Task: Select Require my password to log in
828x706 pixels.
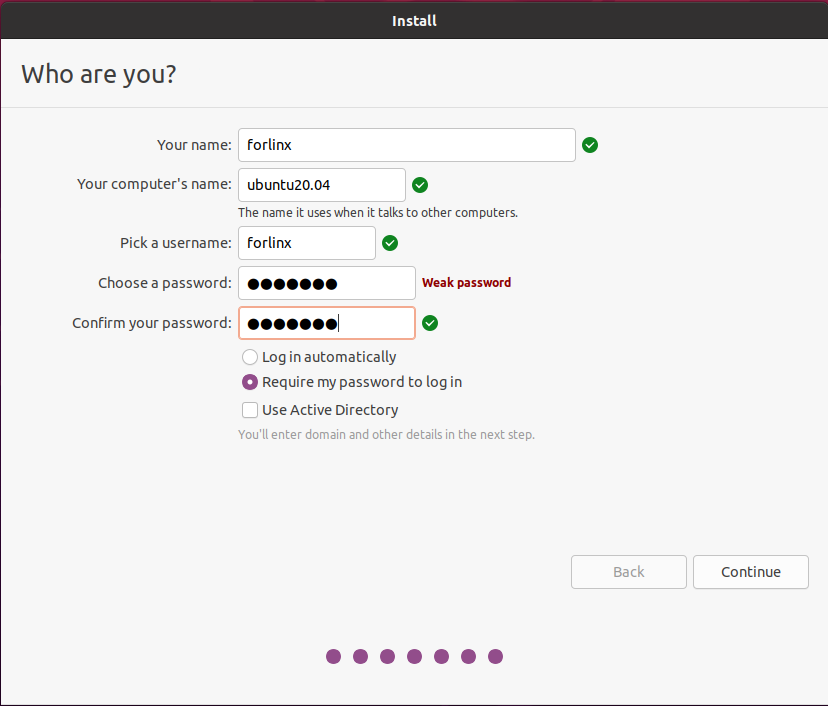Action: click(250, 382)
